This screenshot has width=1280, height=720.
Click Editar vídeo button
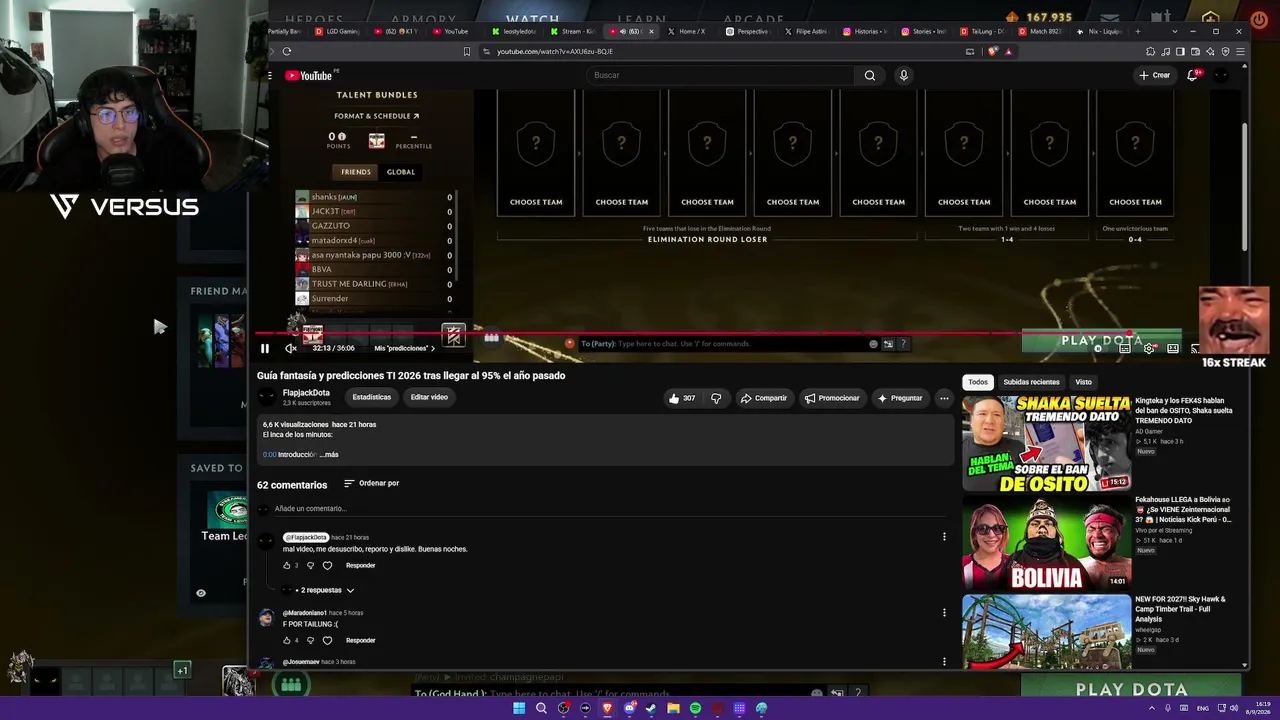tap(429, 397)
